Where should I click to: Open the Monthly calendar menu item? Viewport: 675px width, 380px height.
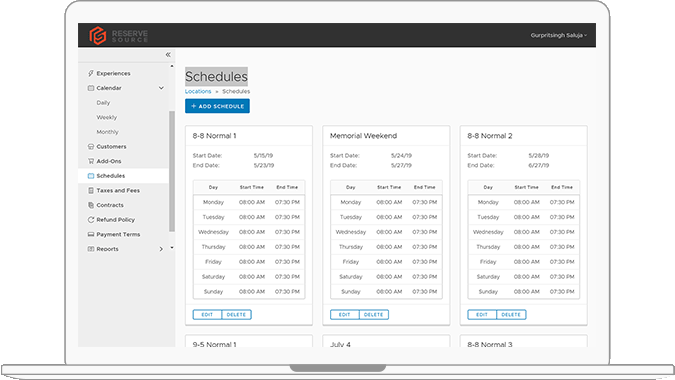[107, 132]
